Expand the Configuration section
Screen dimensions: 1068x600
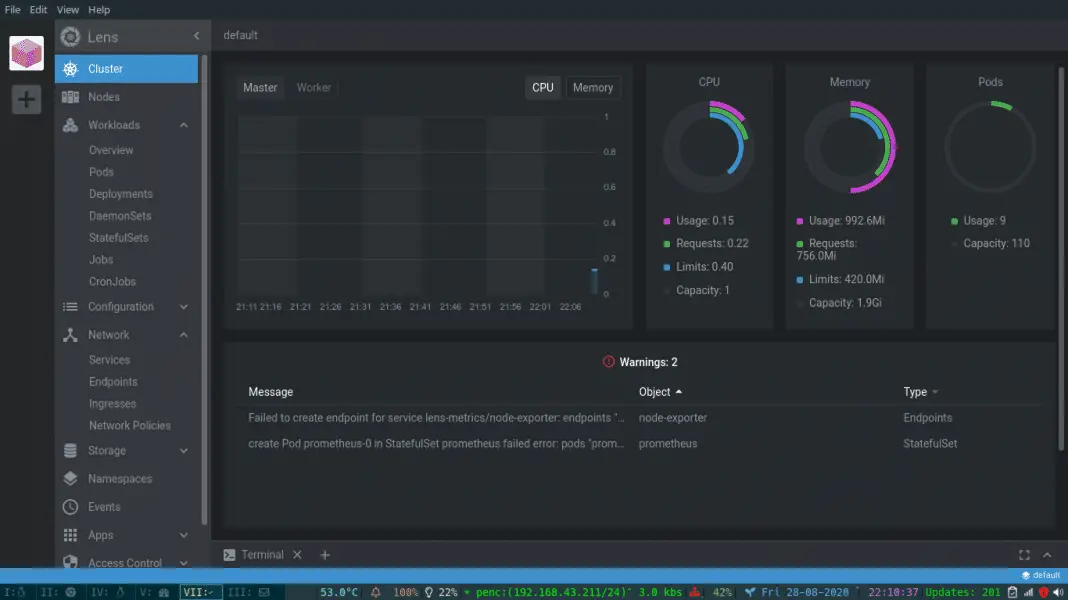183,306
